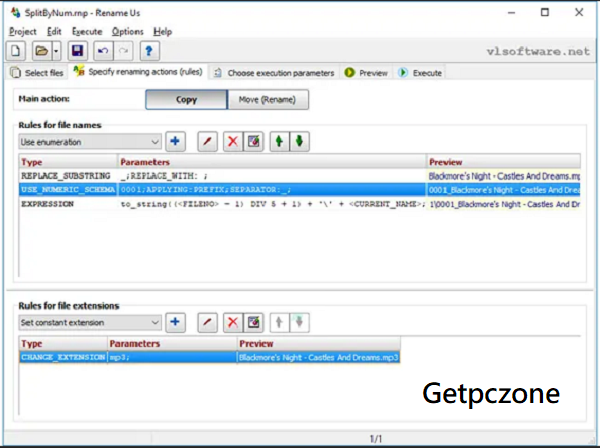Image resolution: width=600 pixels, height=448 pixels.
Task: Select the CHANGE_EXTENSION rule row
Action: [x=210, y=357]
